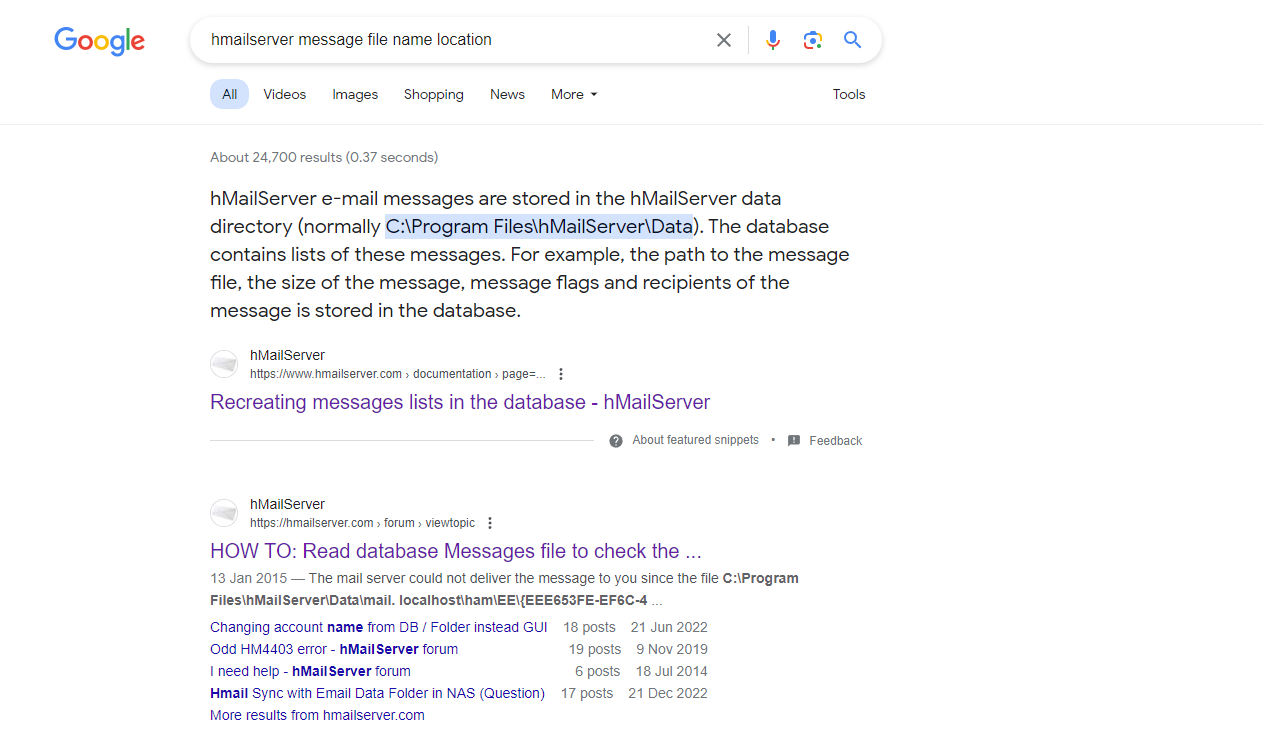Click the 17 posts count
This screenshot has width=1263, height=738.
tap(587, 693)
